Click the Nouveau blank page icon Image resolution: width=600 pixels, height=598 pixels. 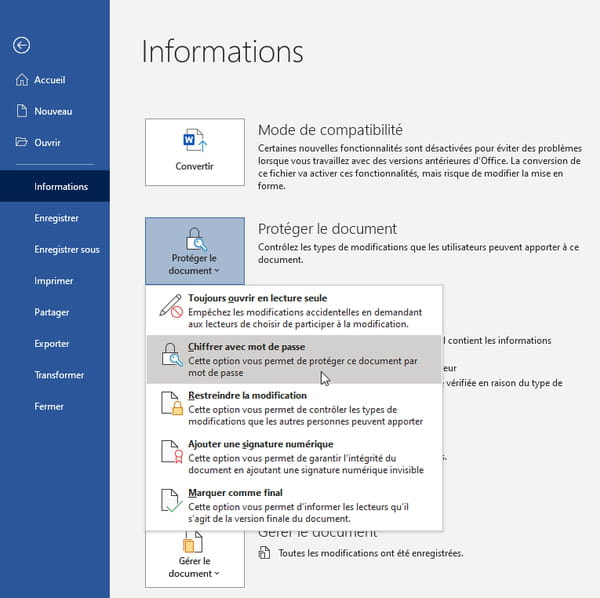click(x=22, y=111)
